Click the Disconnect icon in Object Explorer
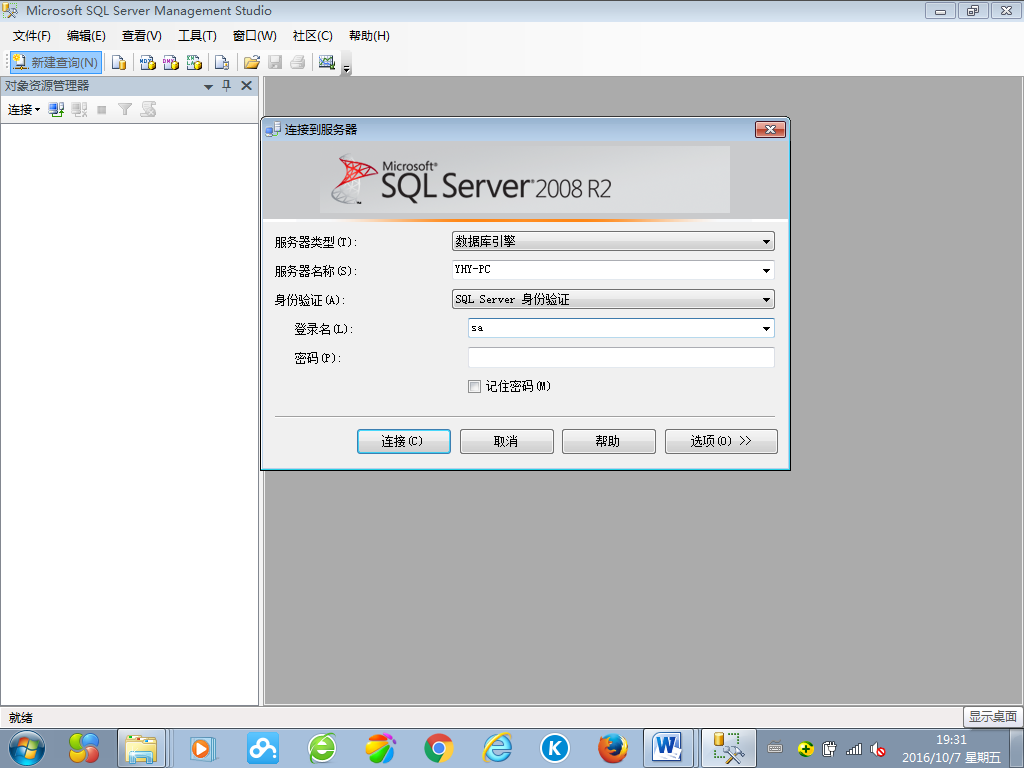 click(79, 110)
